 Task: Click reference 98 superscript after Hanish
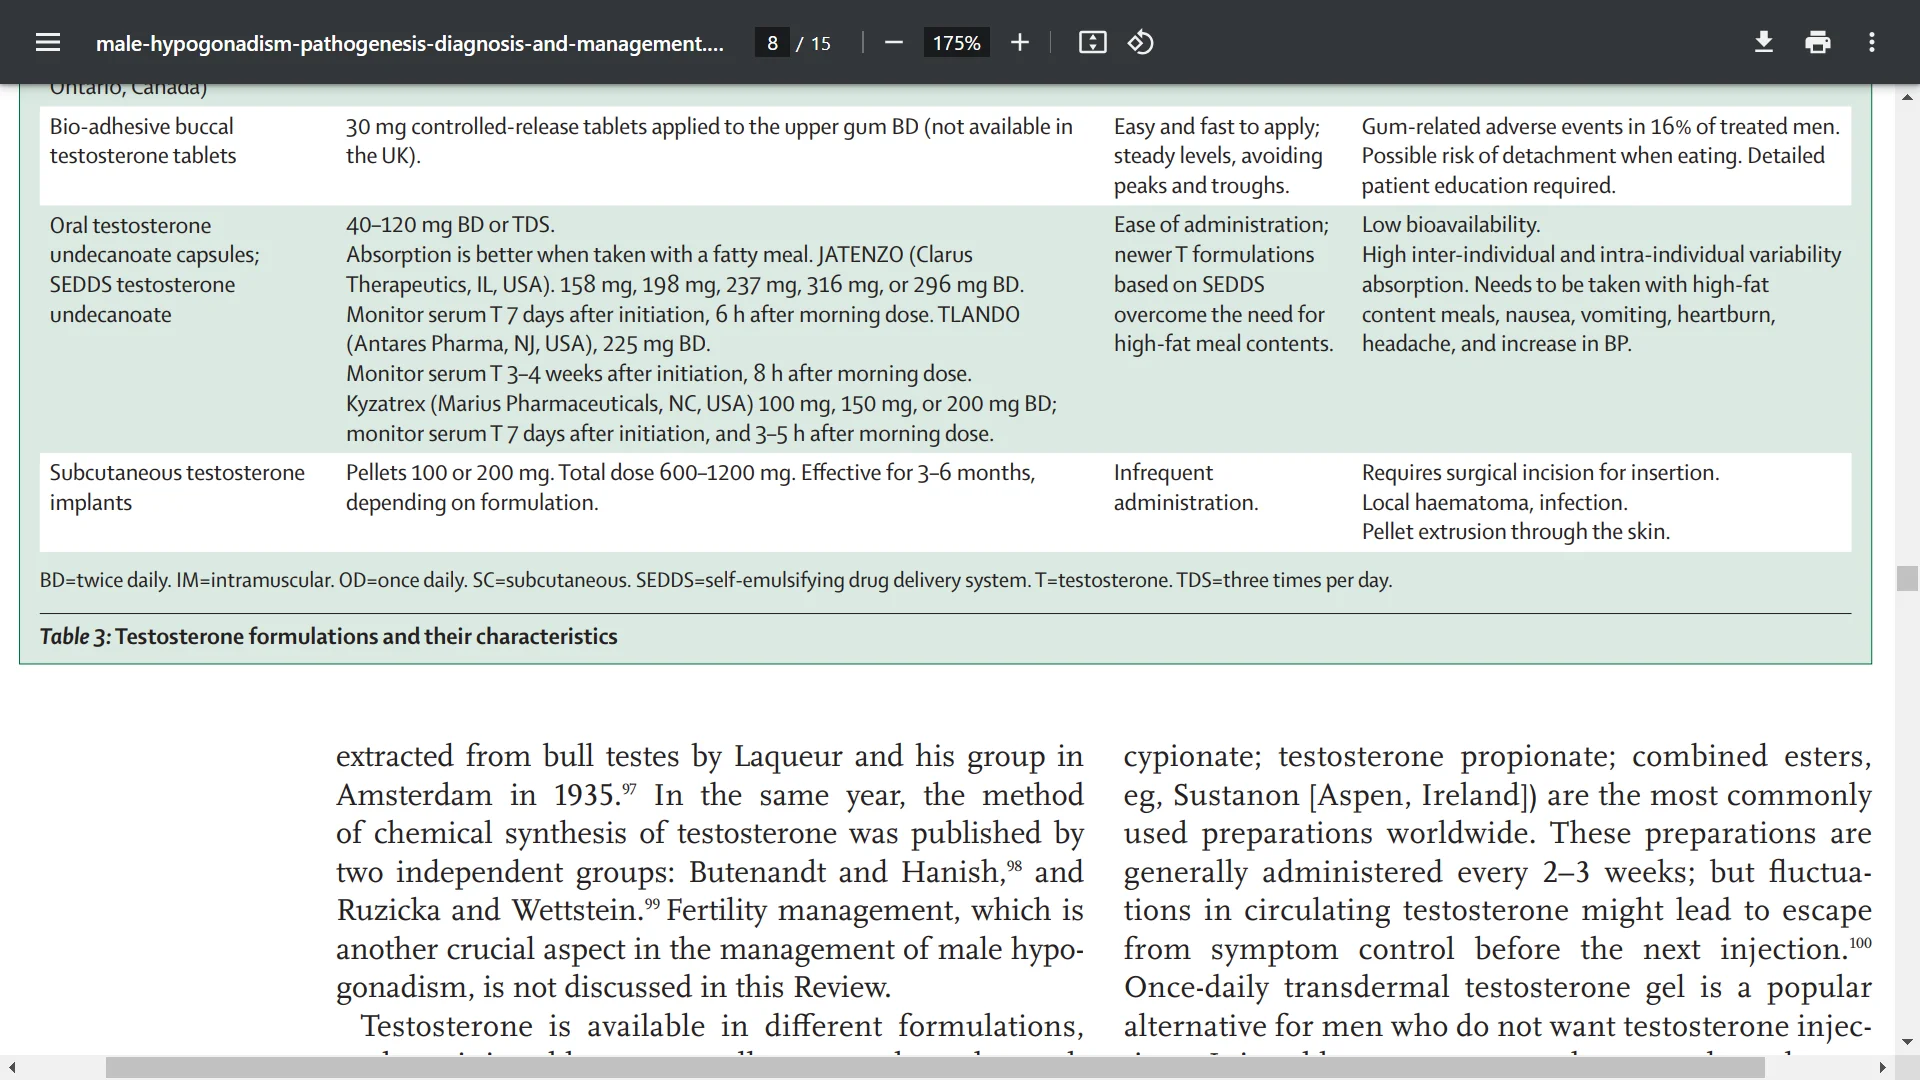tap(1014, 866)
